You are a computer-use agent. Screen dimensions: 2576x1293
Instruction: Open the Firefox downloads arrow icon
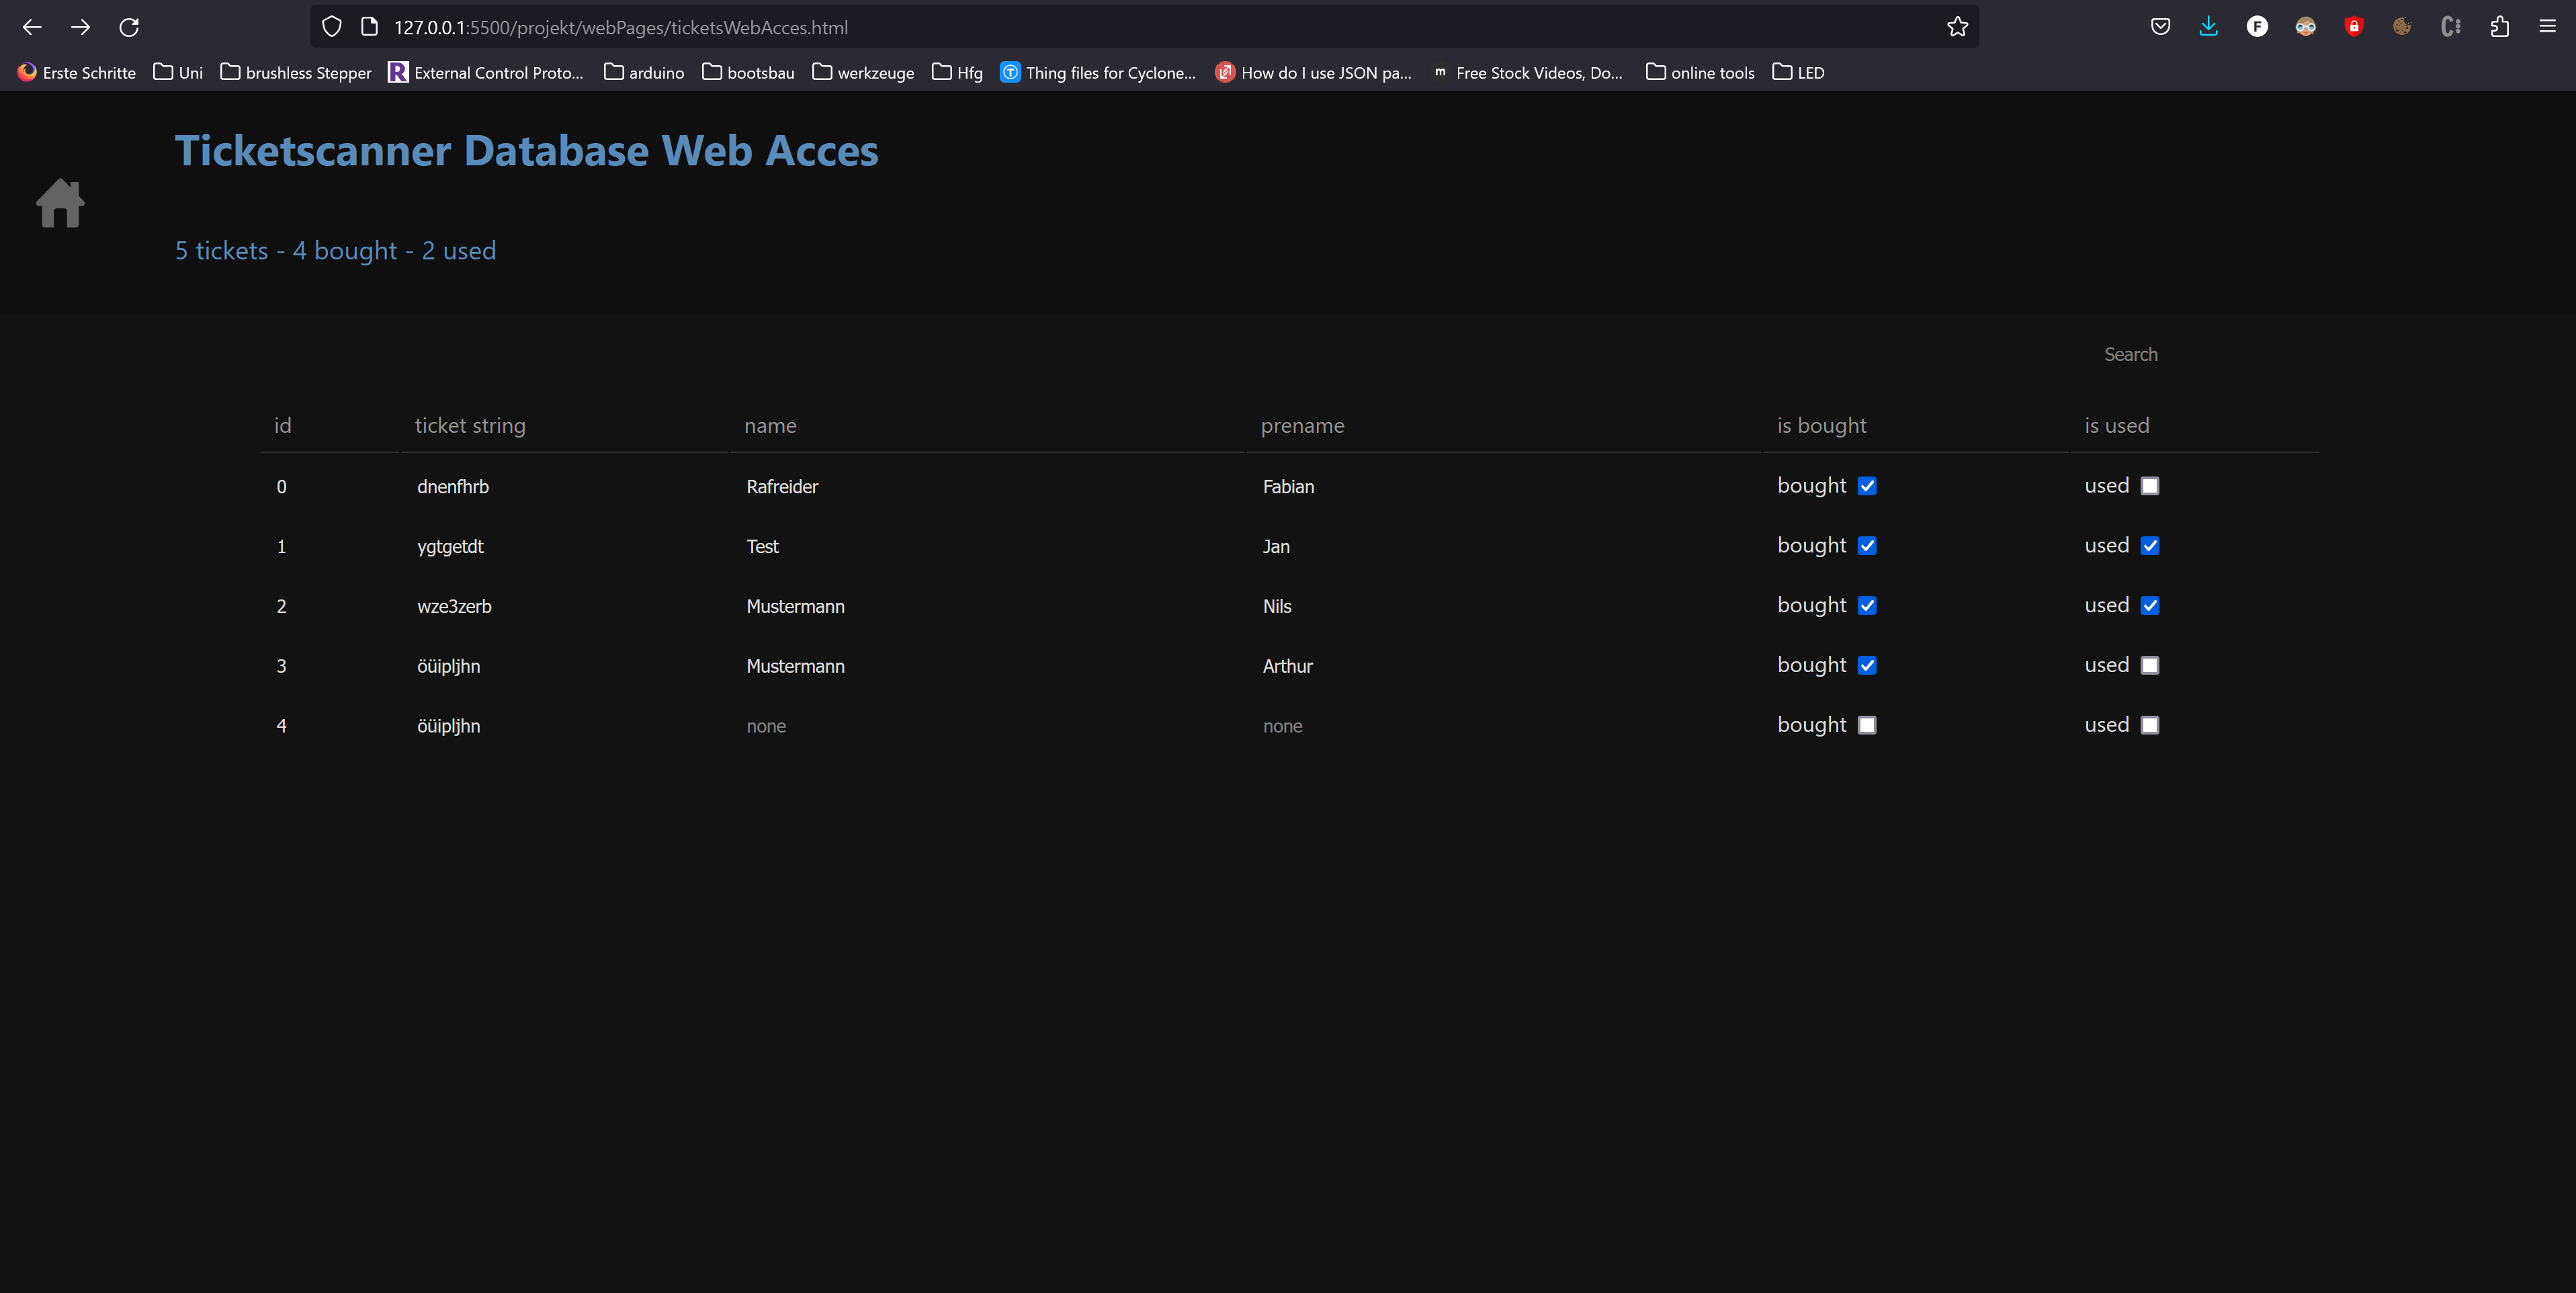[2208, 27]
